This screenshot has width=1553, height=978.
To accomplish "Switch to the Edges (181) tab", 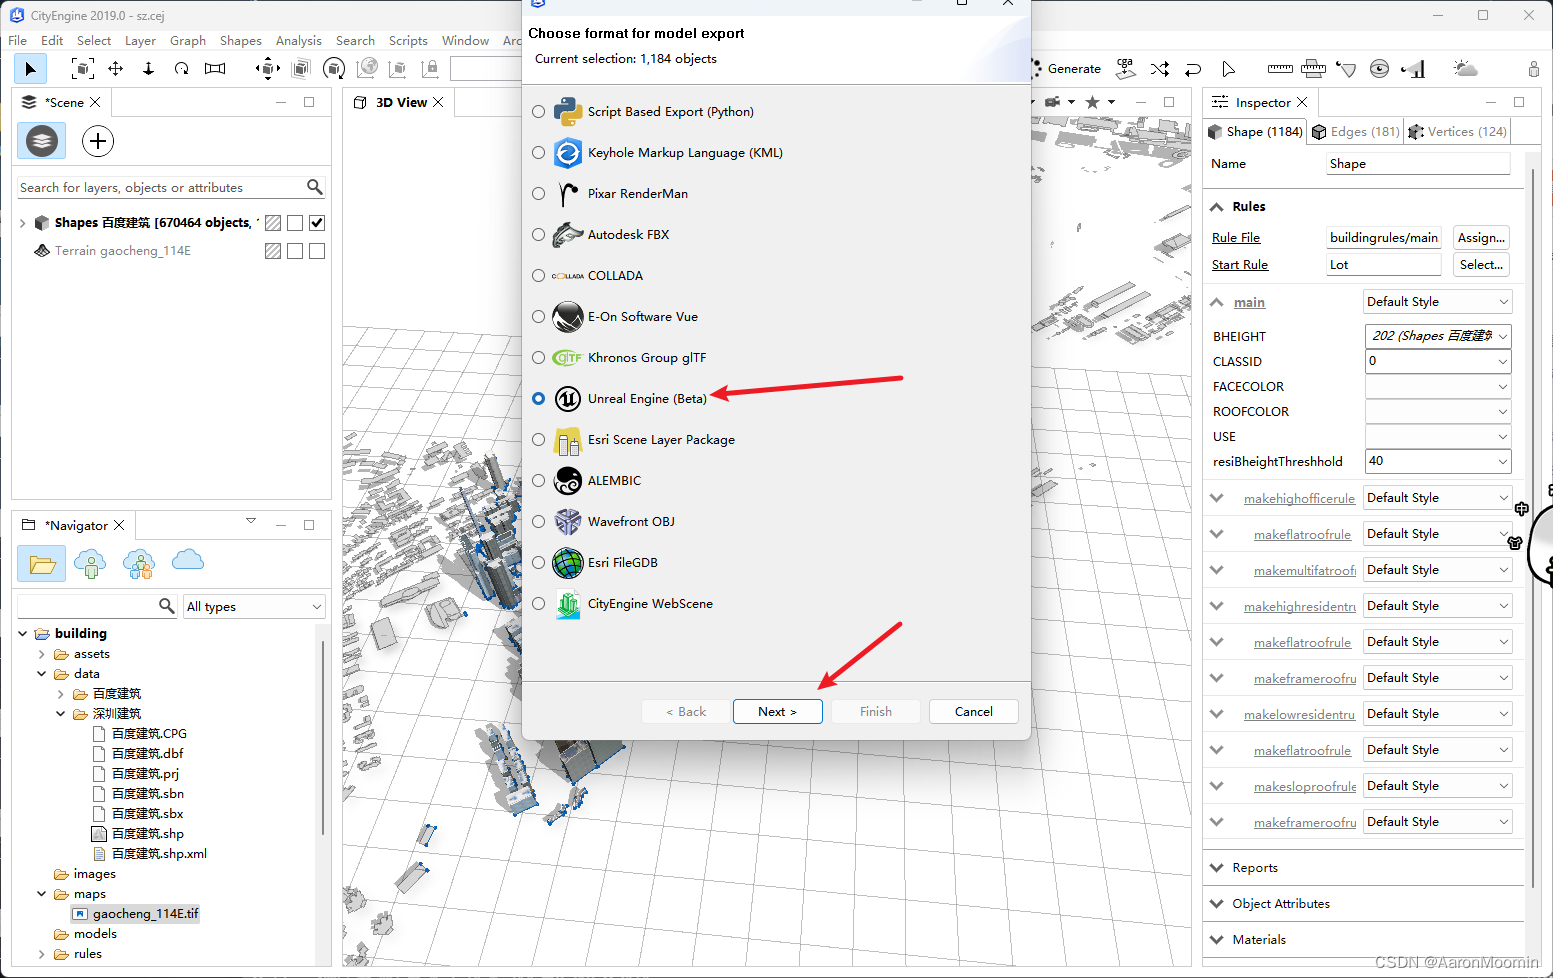I will 1355,132.
